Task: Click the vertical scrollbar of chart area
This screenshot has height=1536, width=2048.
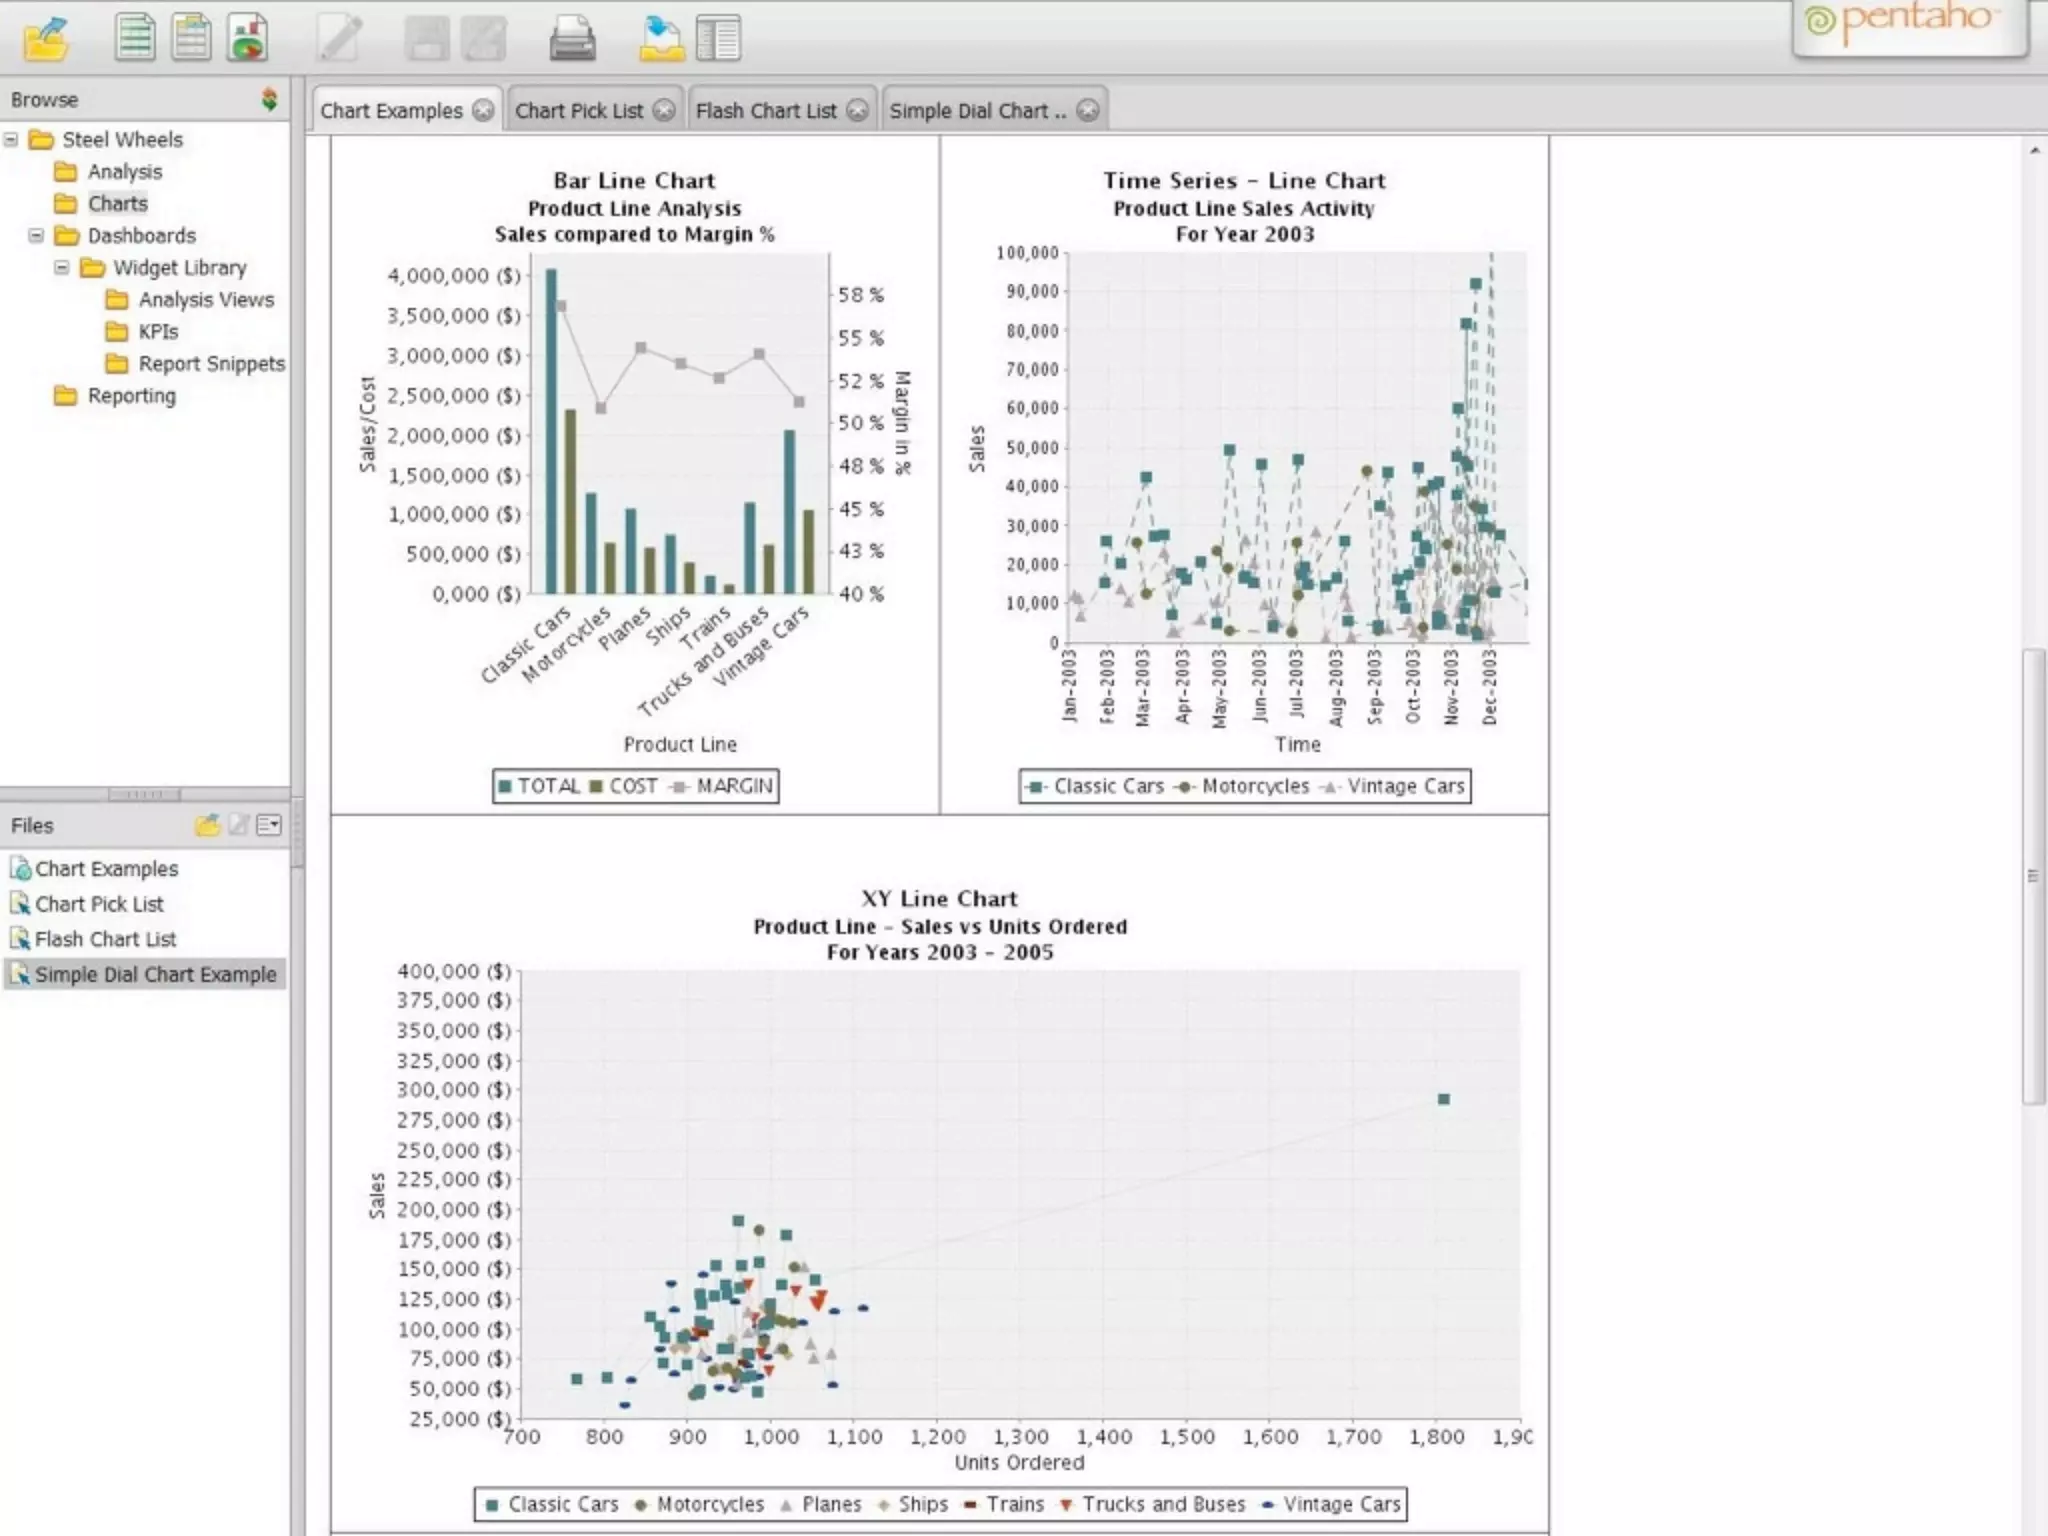Action: coord(2033,875)
